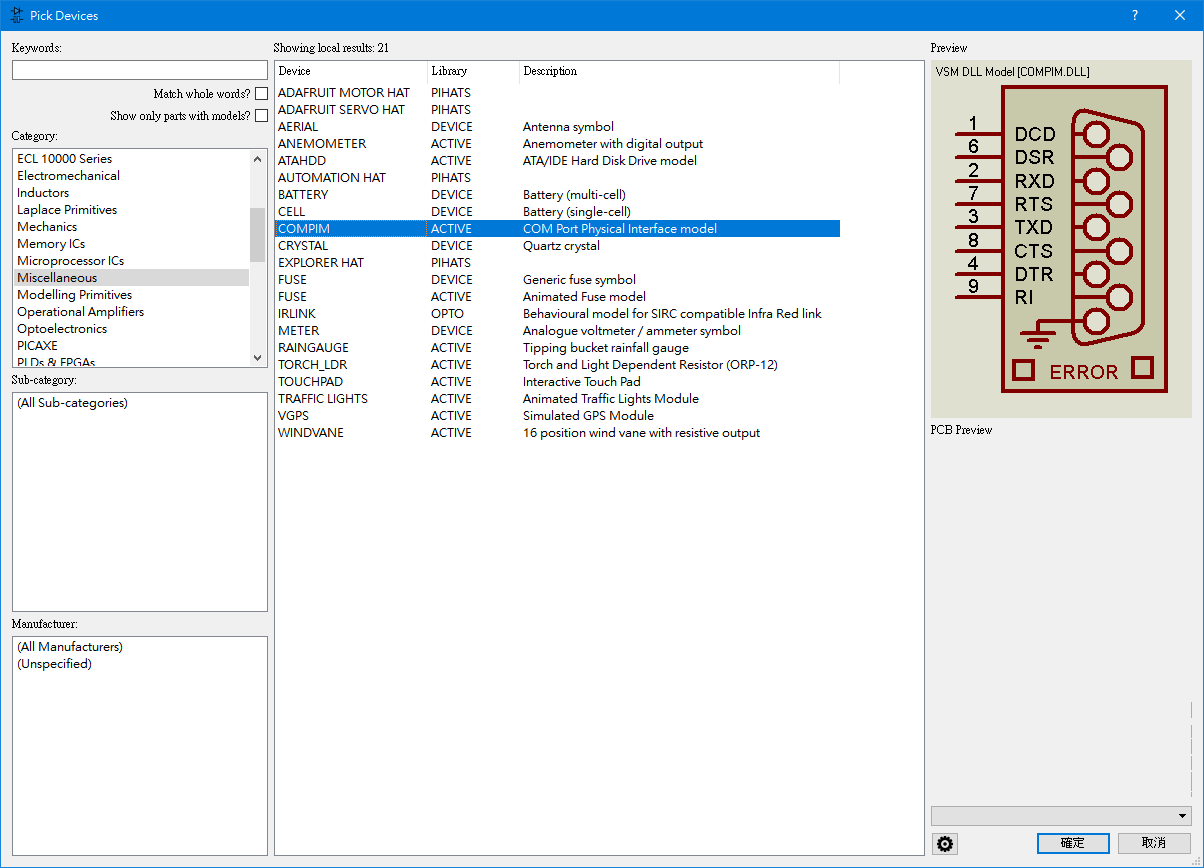Image resolution: width=1204 pixels, height=868 pixels.
Task: Enable Match whole words checkbox
Action: (261, 94)
